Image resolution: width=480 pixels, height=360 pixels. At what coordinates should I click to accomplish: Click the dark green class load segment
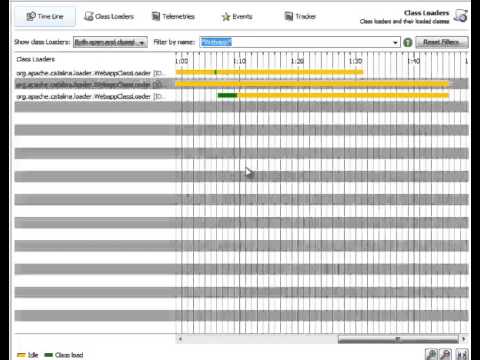(x=228, y=96)
